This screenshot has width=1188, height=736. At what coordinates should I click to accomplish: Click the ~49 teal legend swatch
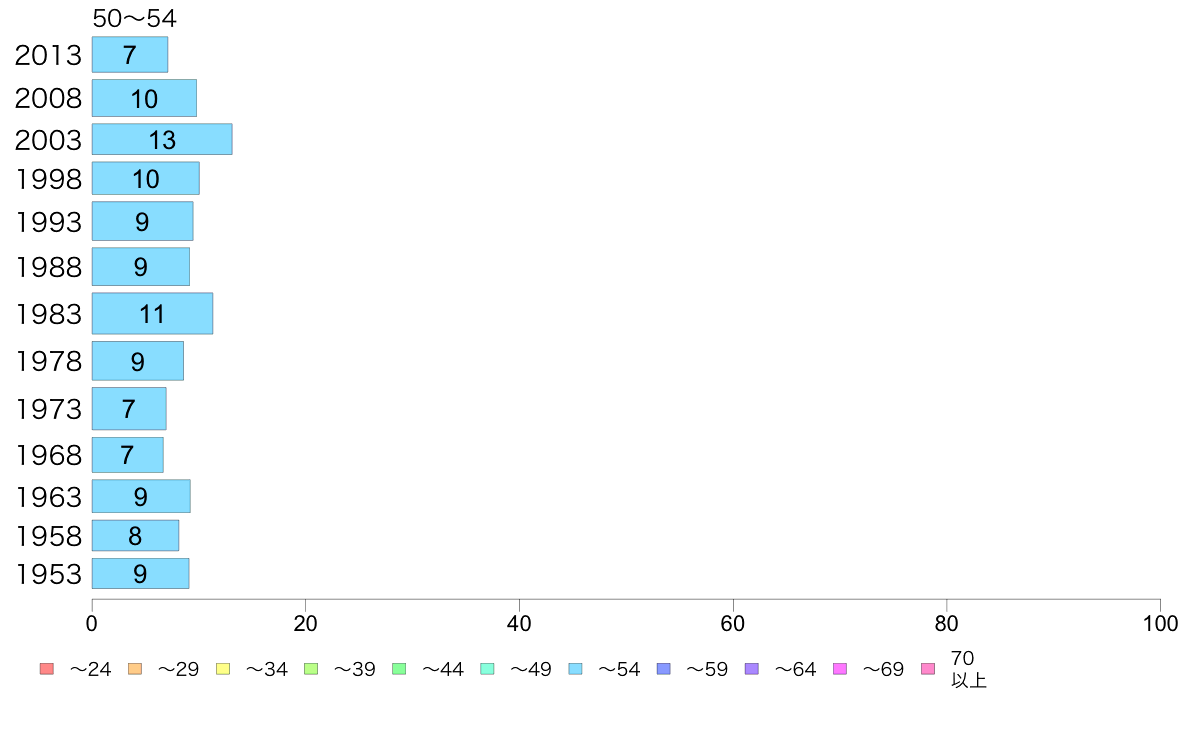(x=487, y=669)
